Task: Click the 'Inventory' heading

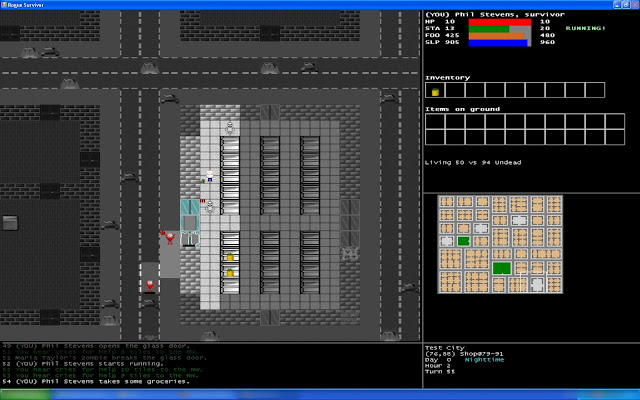Action: pos(447,78)
